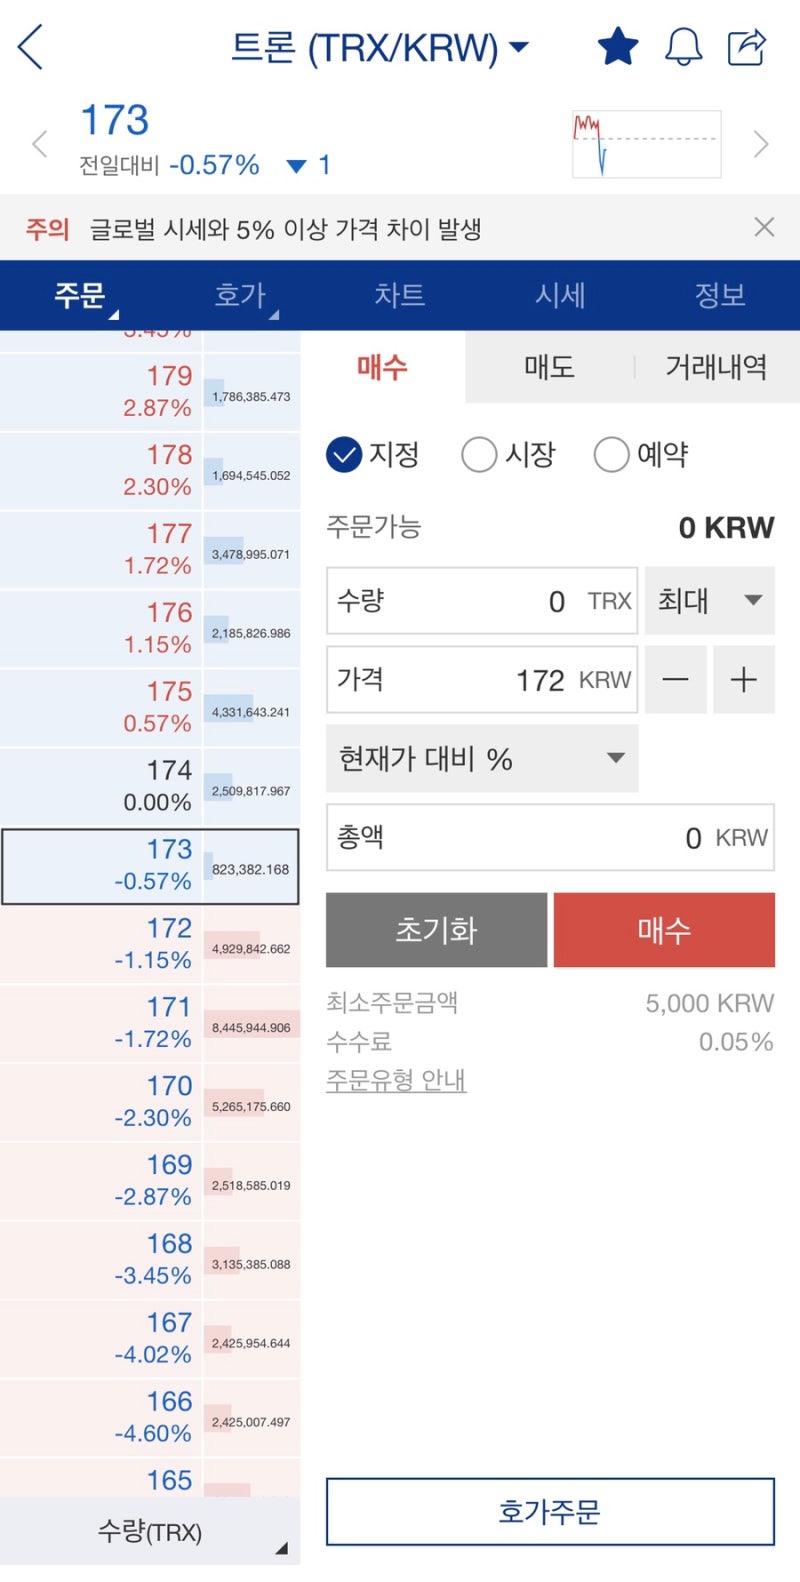Select the 예약 reserved order radio
Image resolution: width=800 pixels, height=1582 pixels.
coord(611,455)
